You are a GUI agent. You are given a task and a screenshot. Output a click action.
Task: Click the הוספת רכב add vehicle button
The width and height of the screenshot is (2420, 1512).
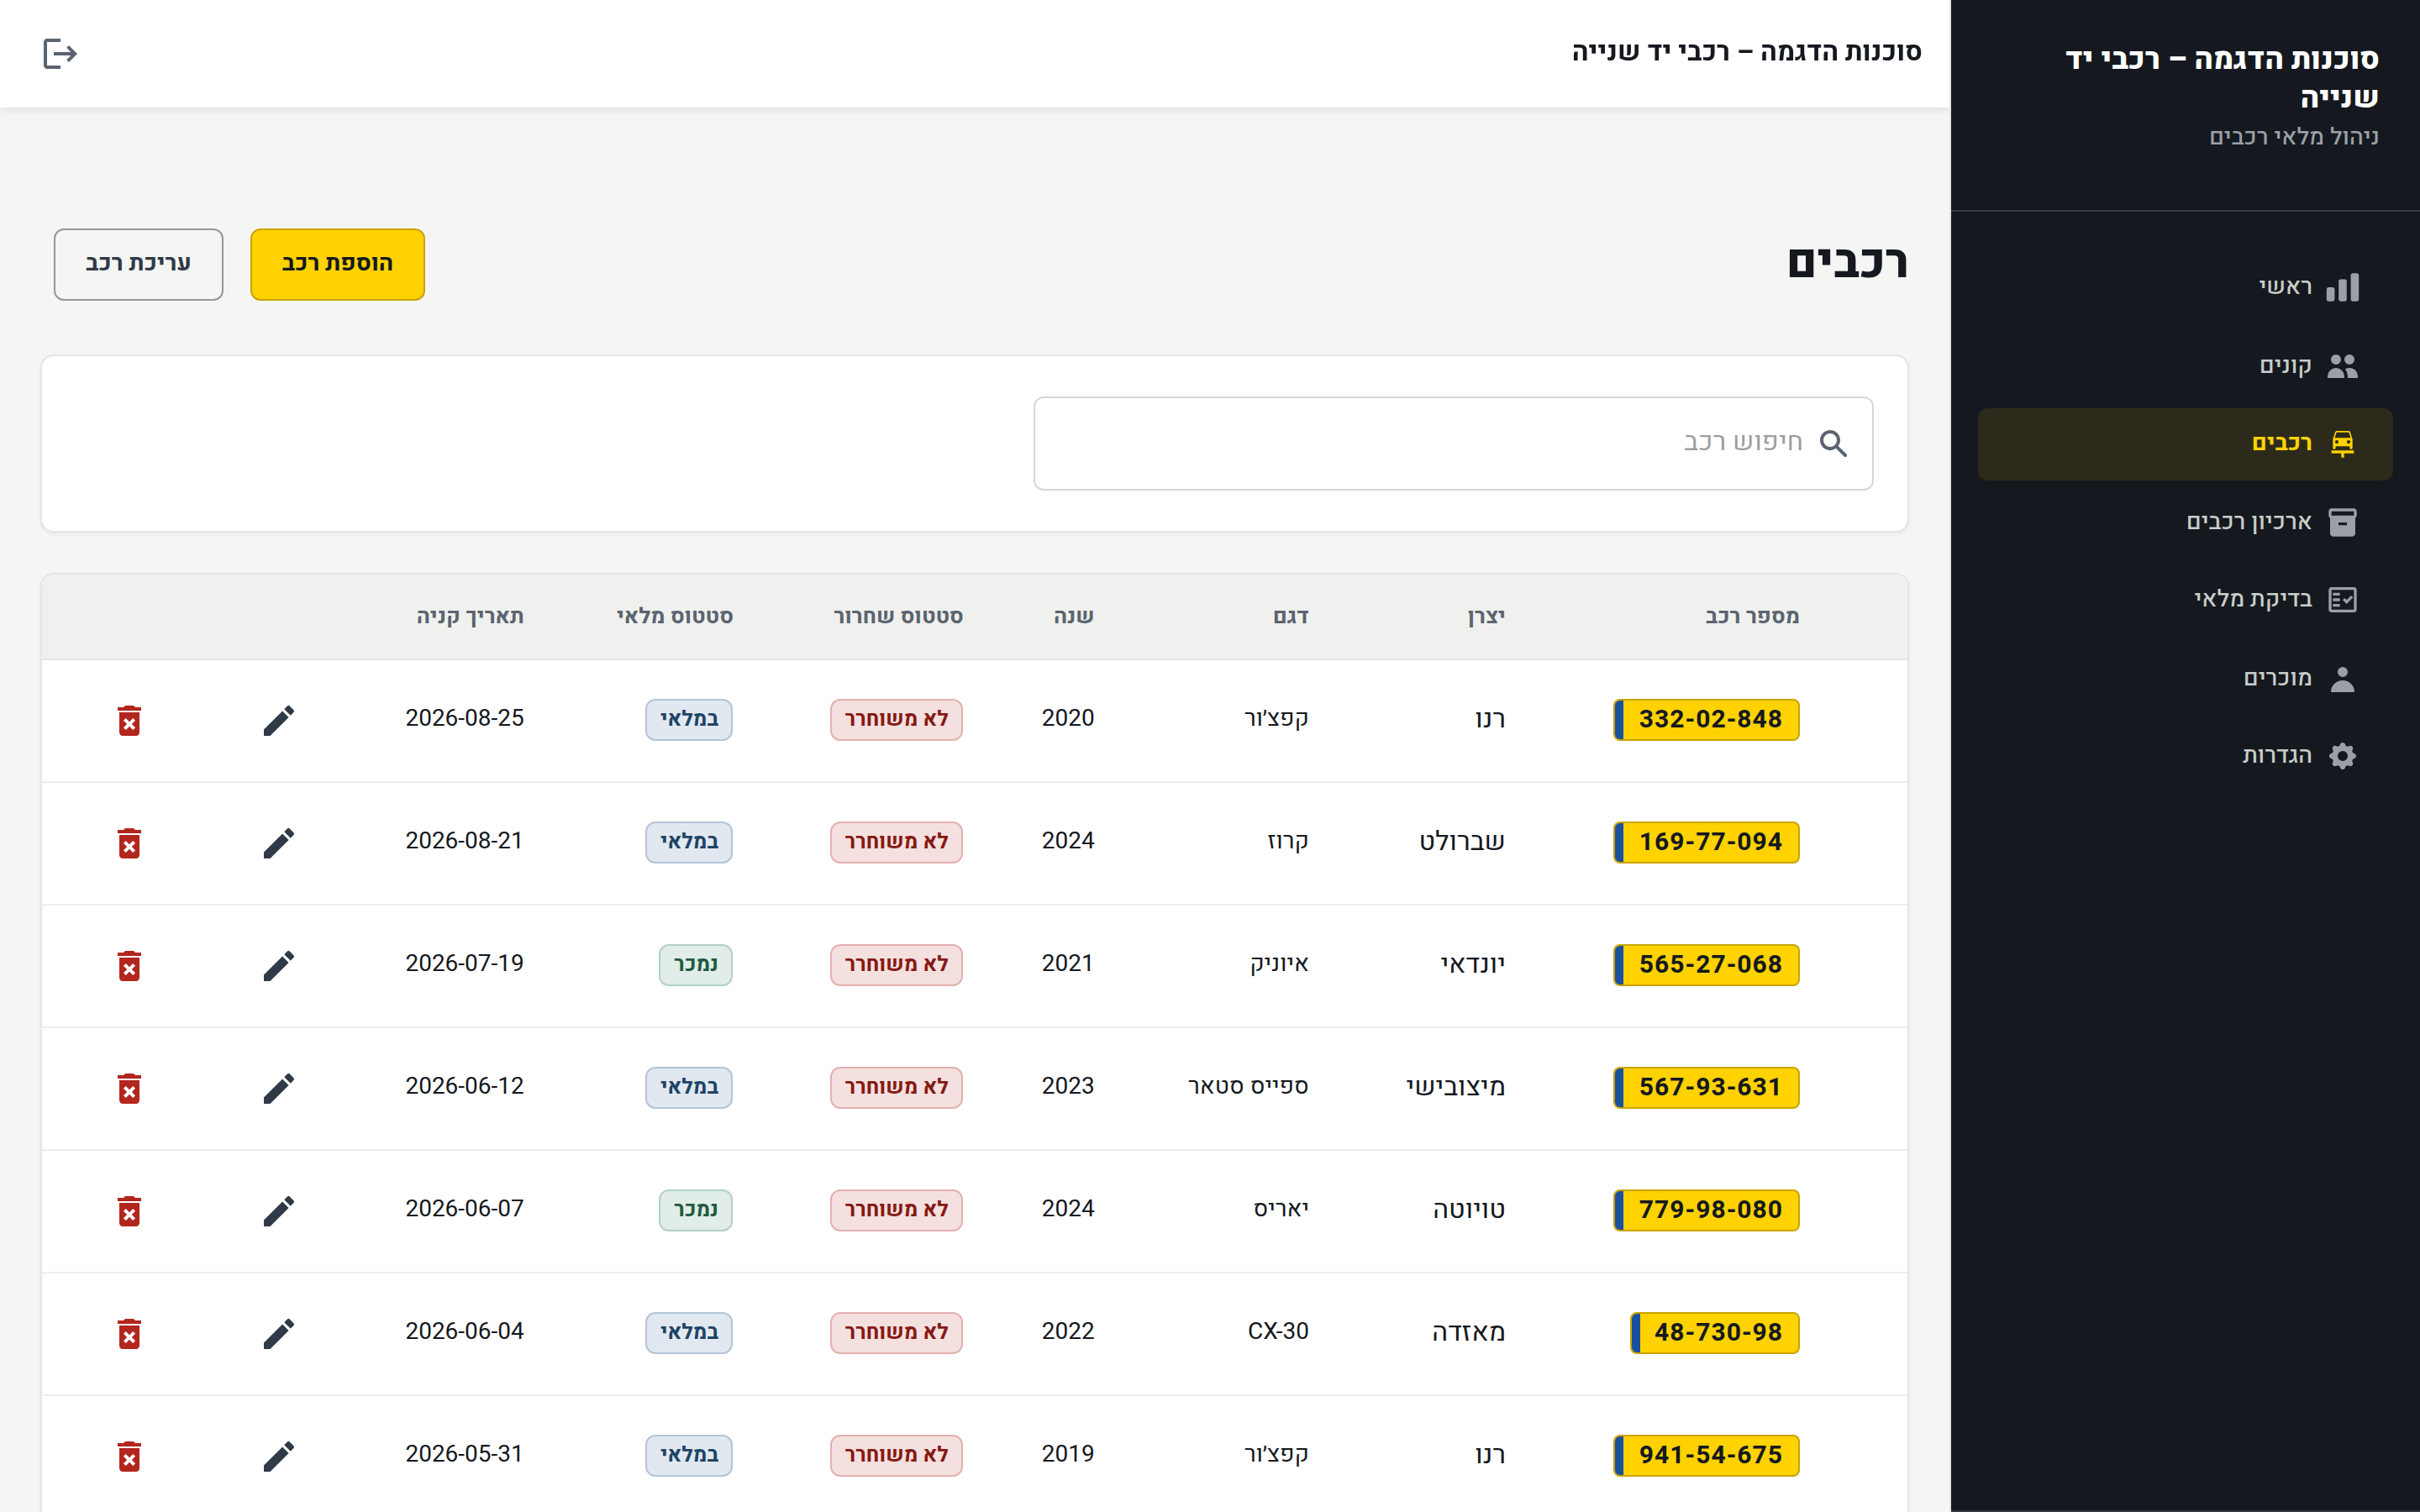click(337, 264)
